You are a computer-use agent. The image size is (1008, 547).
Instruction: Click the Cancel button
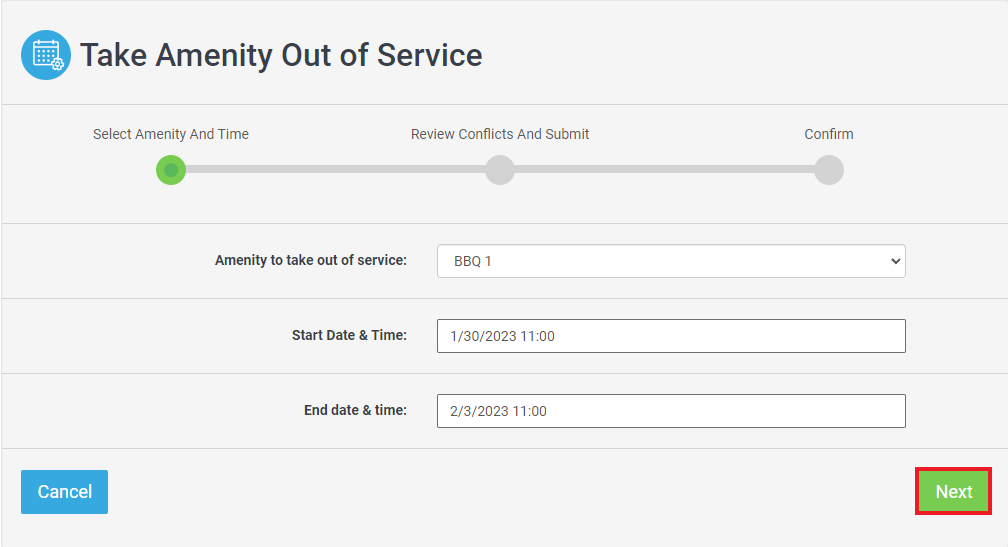64,492
